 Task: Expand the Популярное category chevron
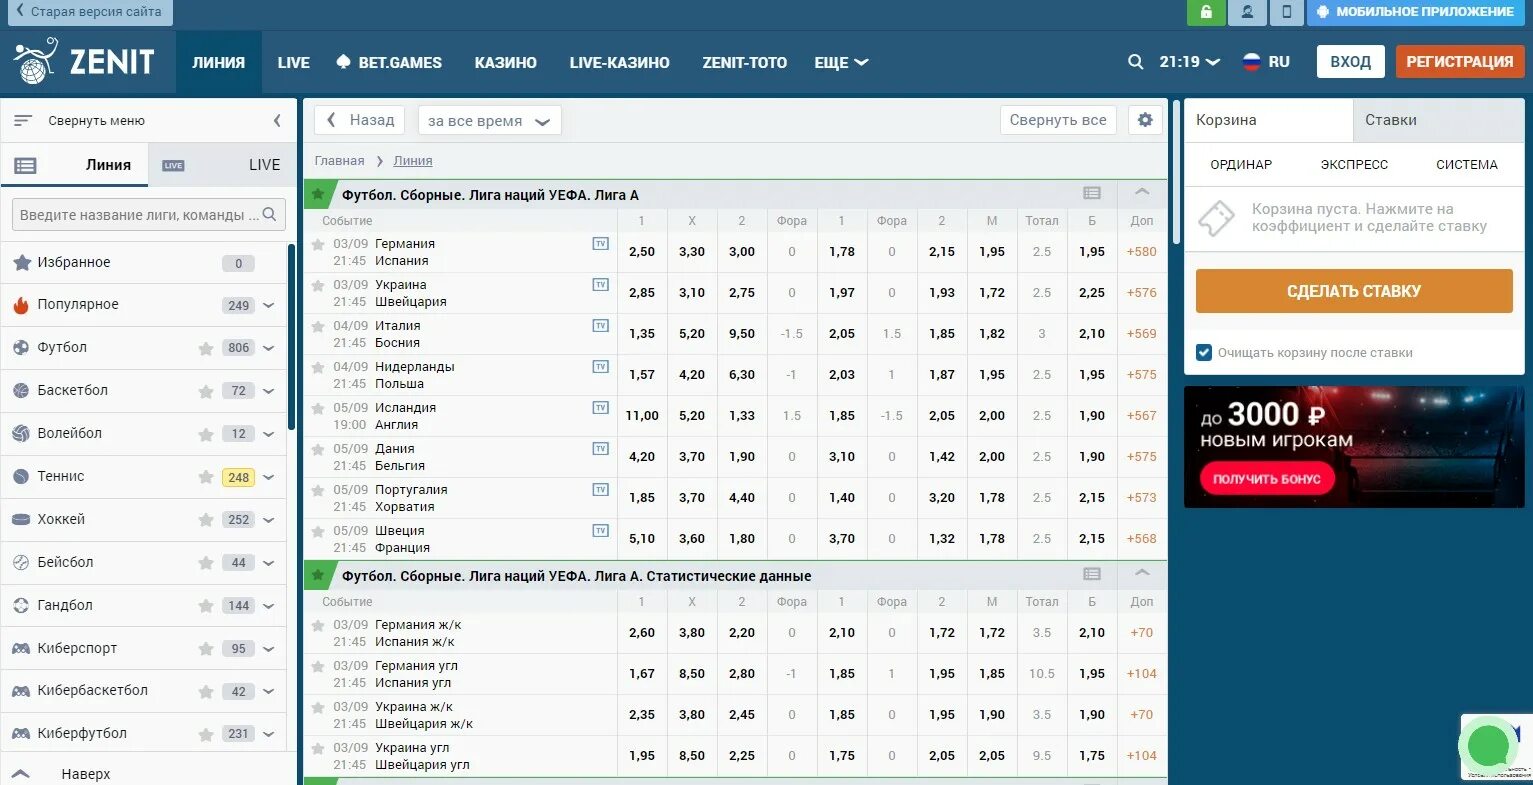(x=268, y=306)
